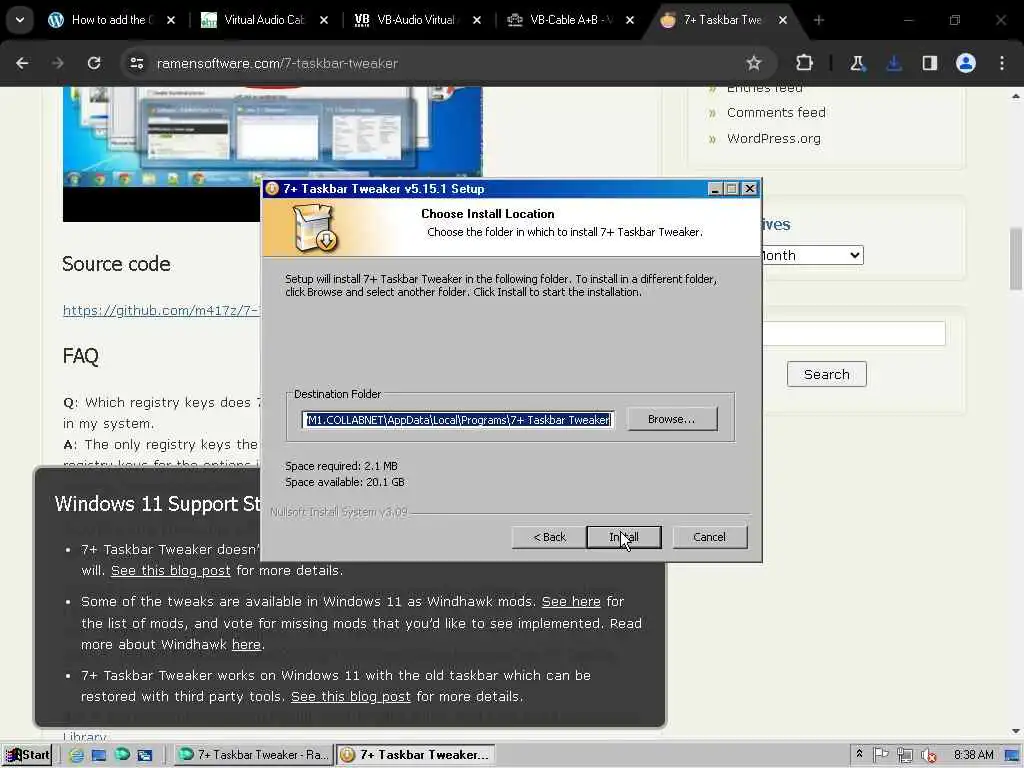Open first "See this blog post" link
This screenshot has height=768, width=1024.
170,571
